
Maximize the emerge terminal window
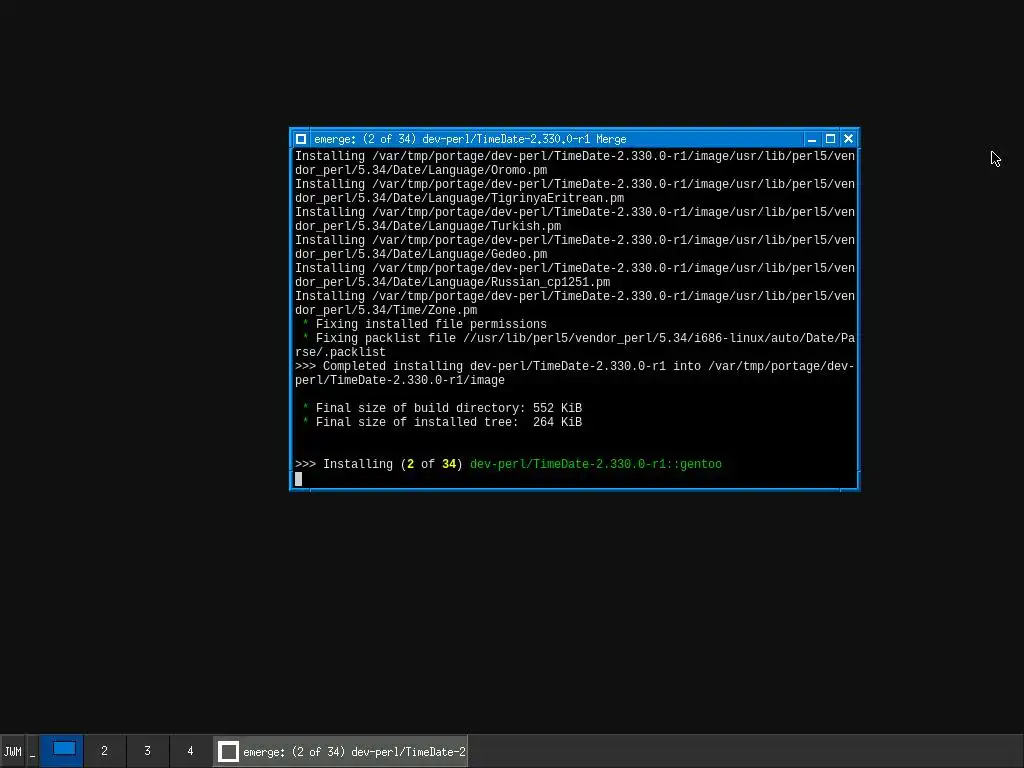(x=830, y=139)
